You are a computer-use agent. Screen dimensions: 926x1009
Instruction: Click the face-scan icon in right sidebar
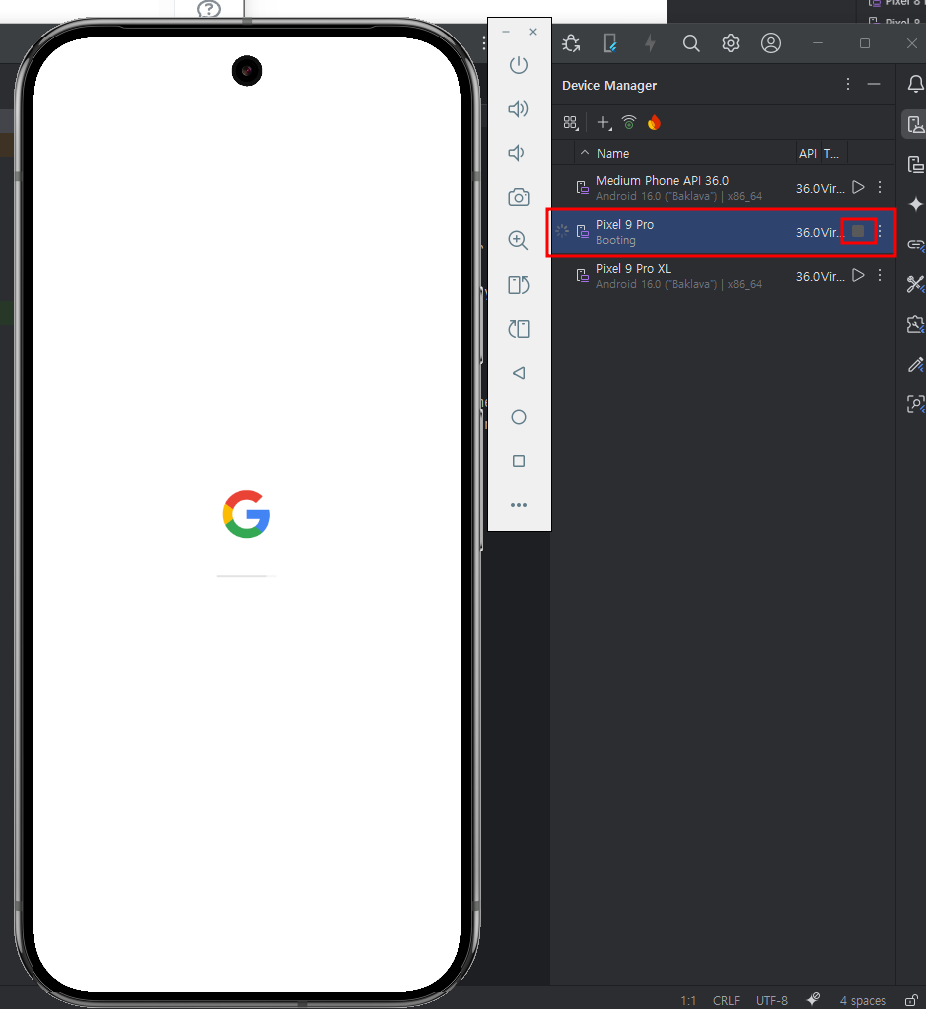click(x=915, y=404)
